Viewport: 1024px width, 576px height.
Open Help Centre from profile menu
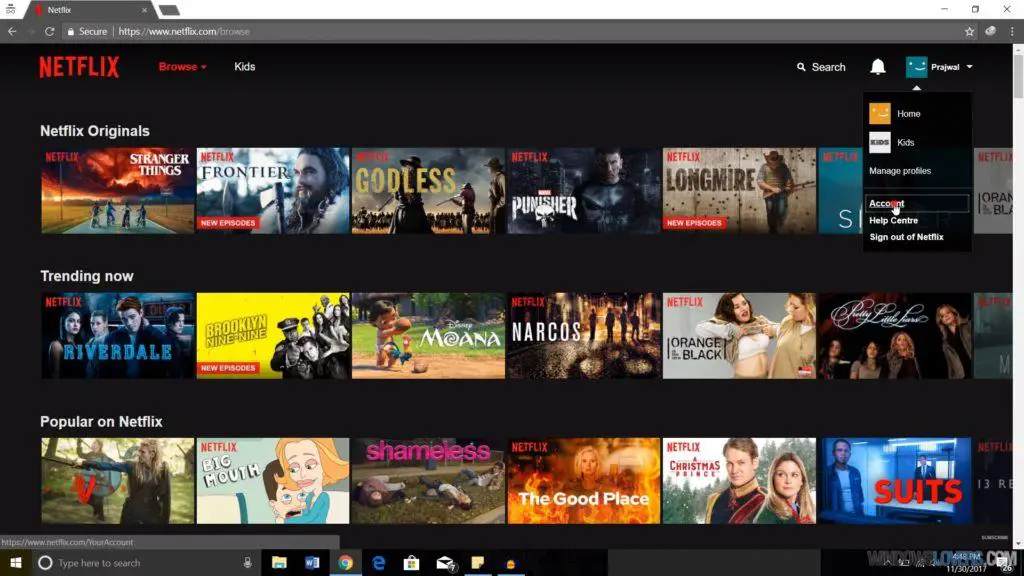click(893, 221)
